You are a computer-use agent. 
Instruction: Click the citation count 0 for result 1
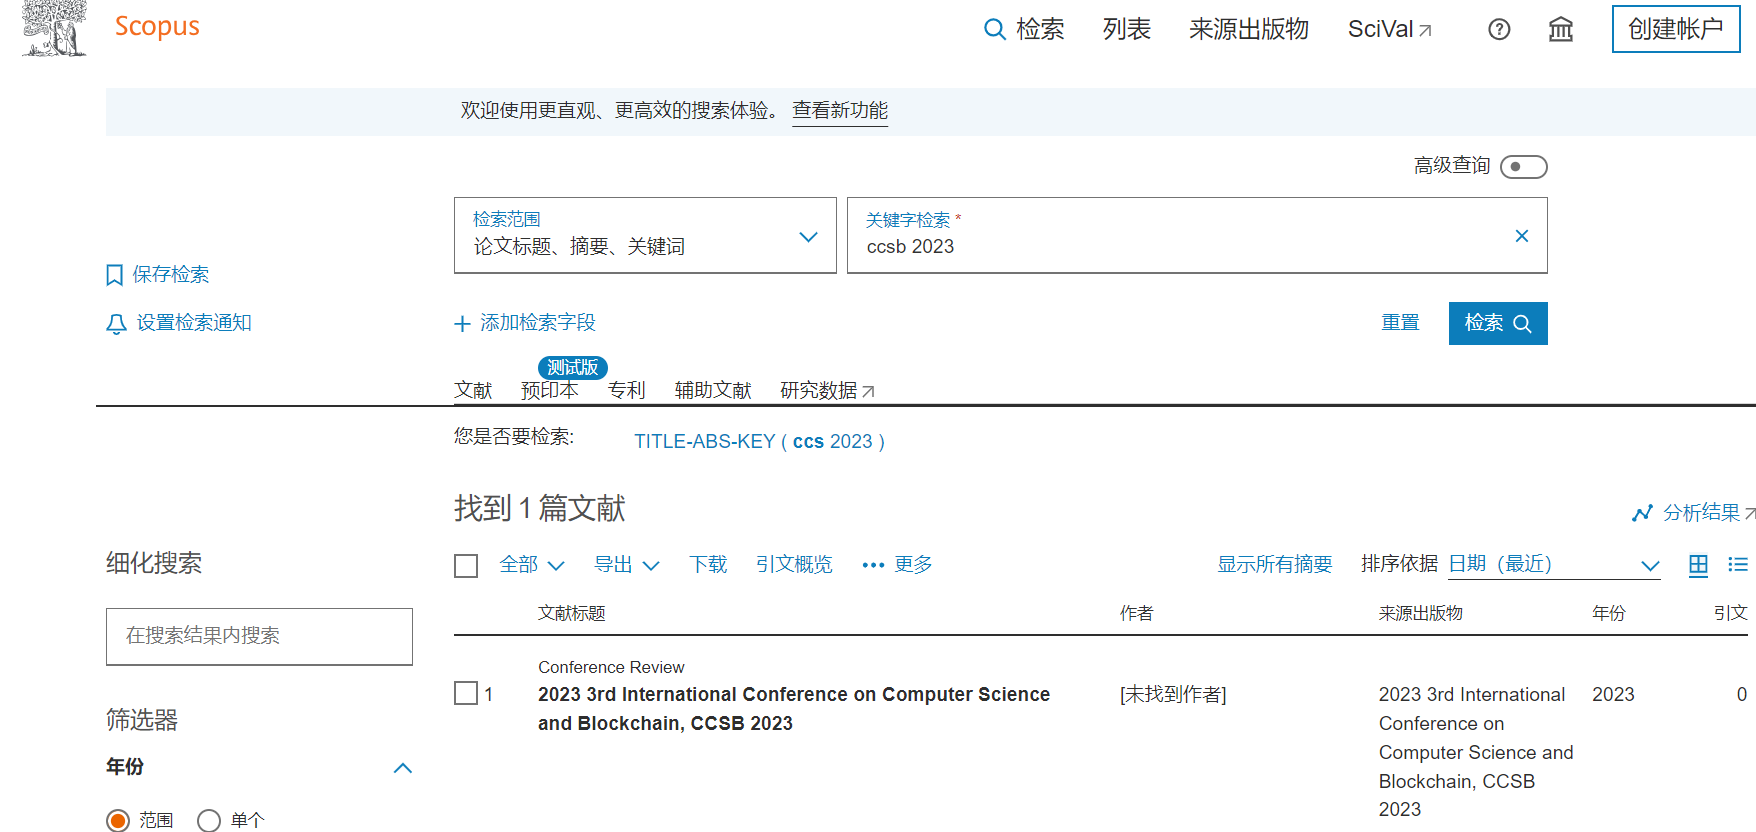click(1742, 694)
